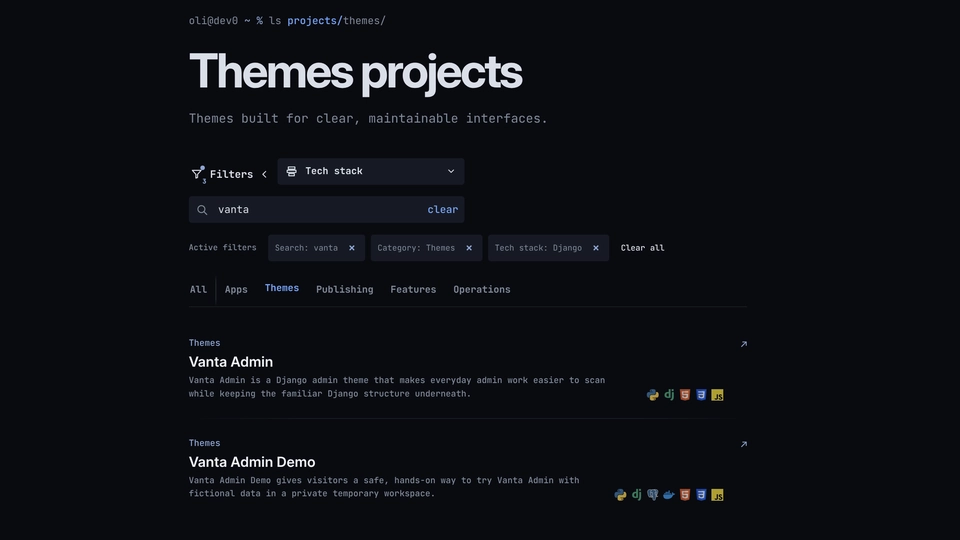Screen dimensions: 960x540
Task: Click the 'Search: vanta' chip text
Action: click(x=306, y=248)
